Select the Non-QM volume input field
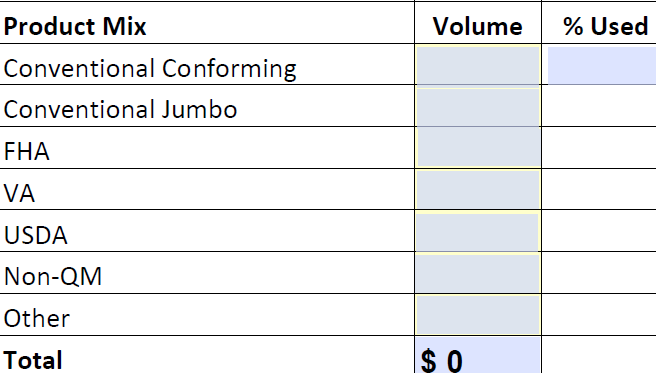The height and width of the screenshot is (373, 656). pos(478,273)
